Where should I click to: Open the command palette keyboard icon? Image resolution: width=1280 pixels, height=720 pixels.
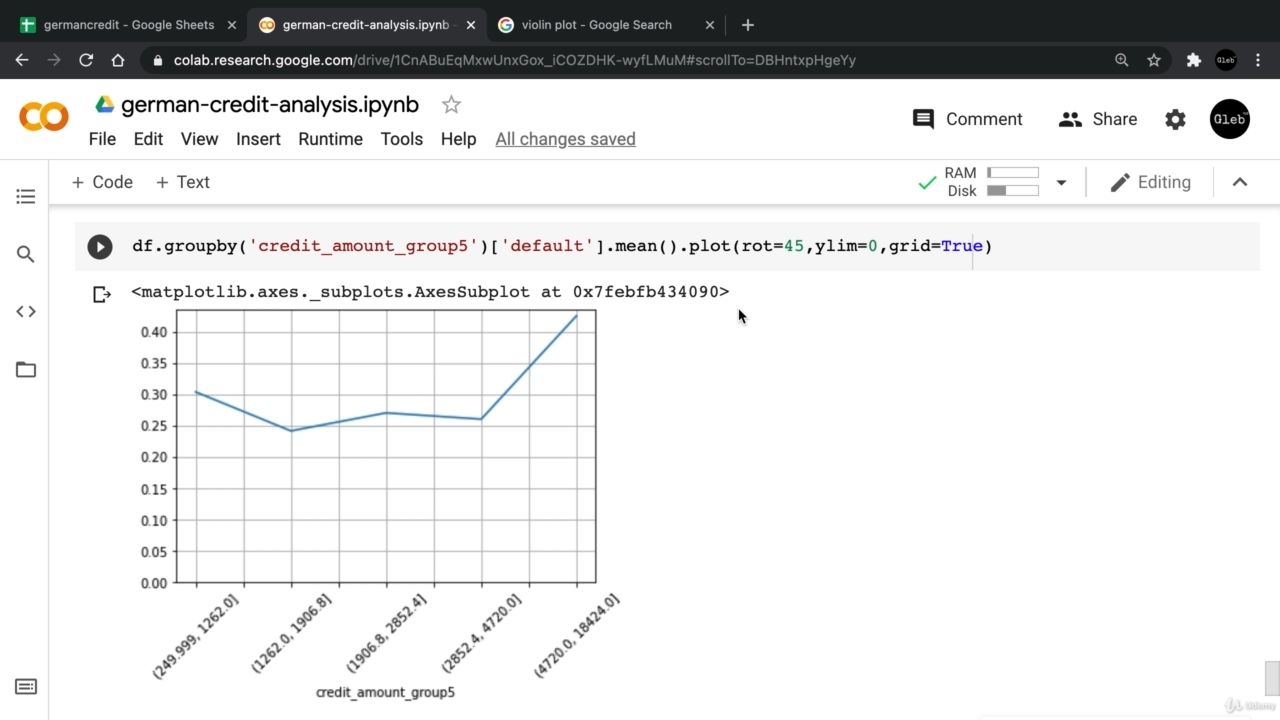[x=26, y=686]
